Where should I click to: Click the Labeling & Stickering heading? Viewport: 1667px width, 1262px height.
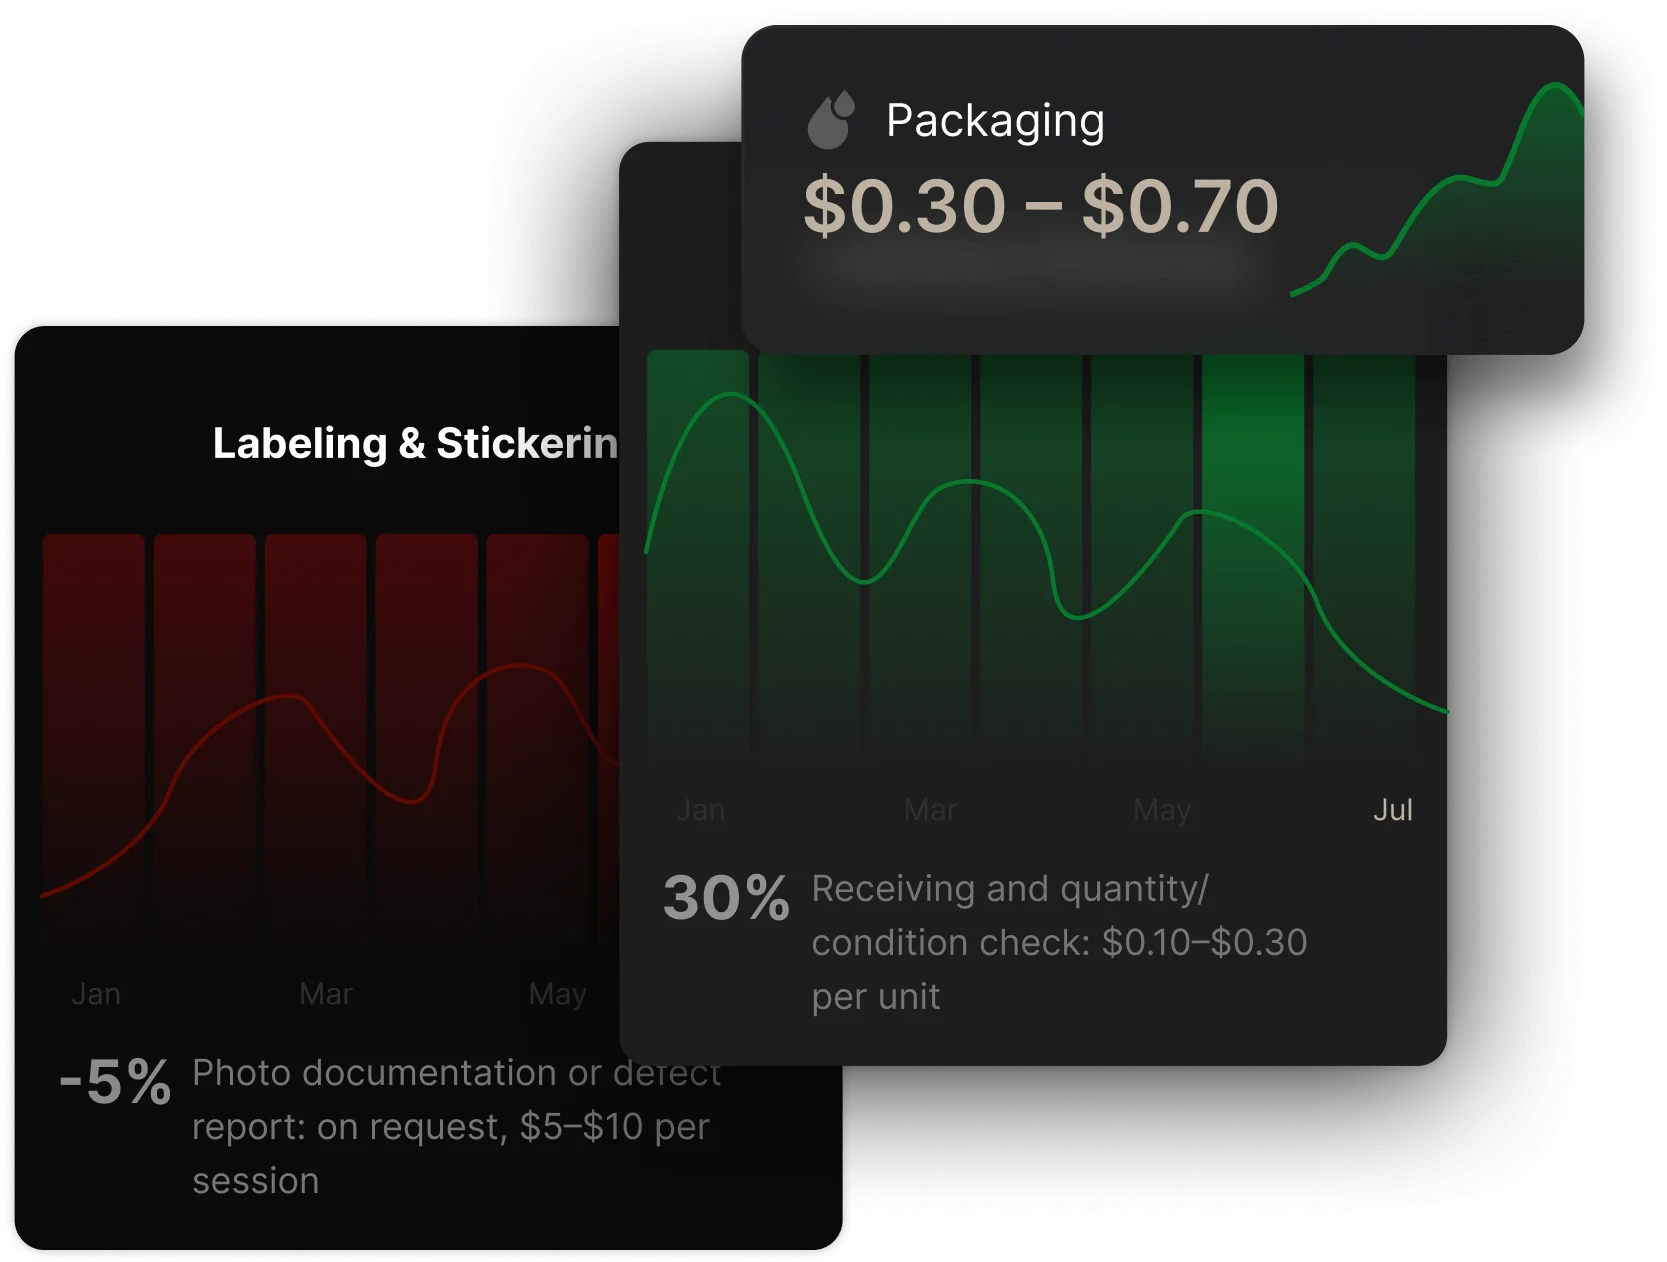point(415,444)
